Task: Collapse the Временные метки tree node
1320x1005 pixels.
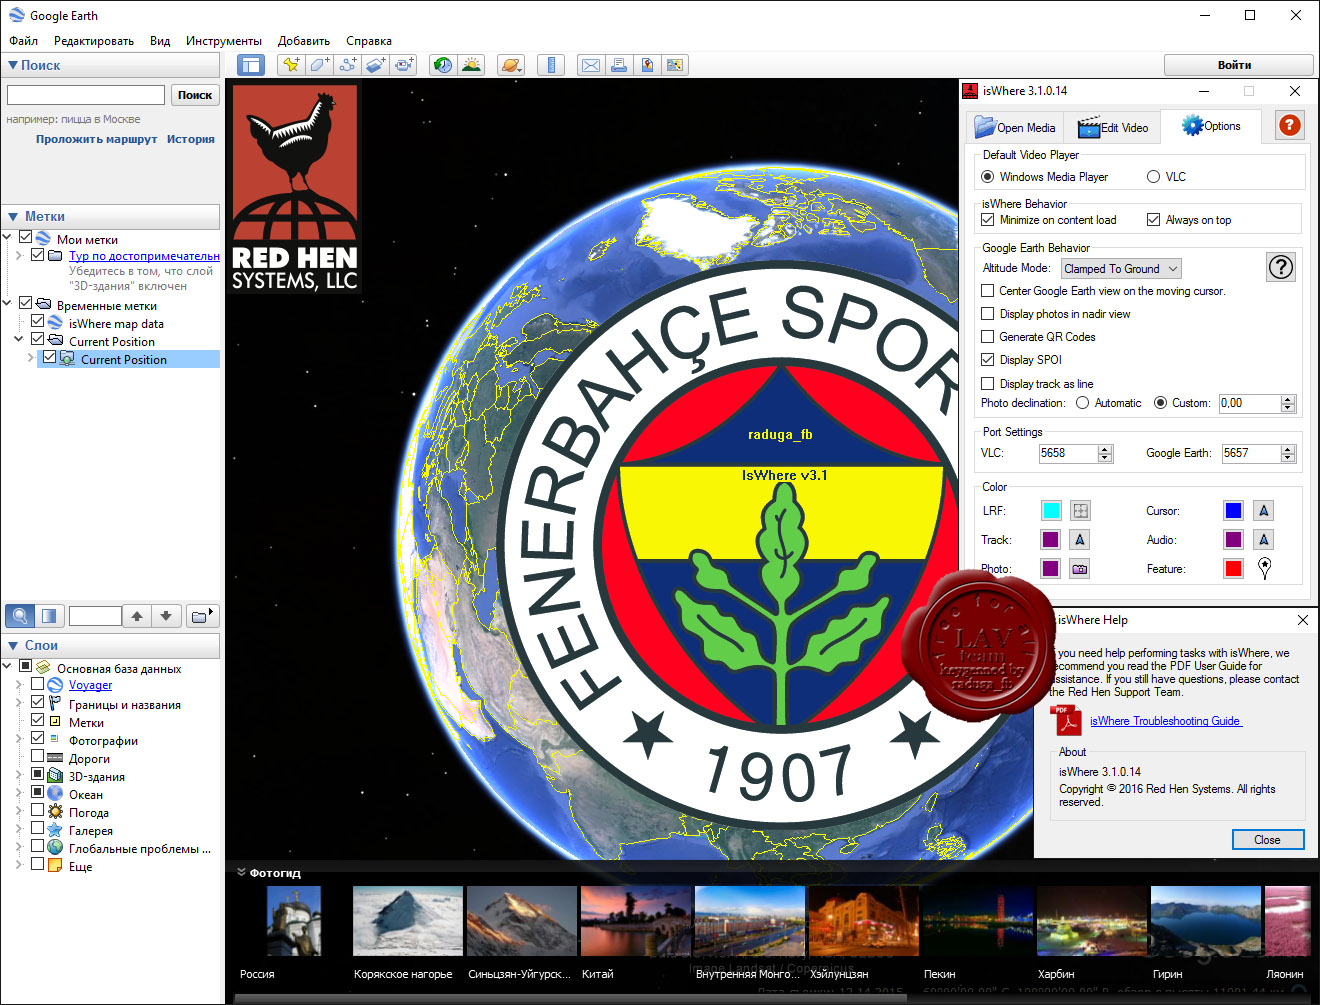Action: click(x=8, y=303)
